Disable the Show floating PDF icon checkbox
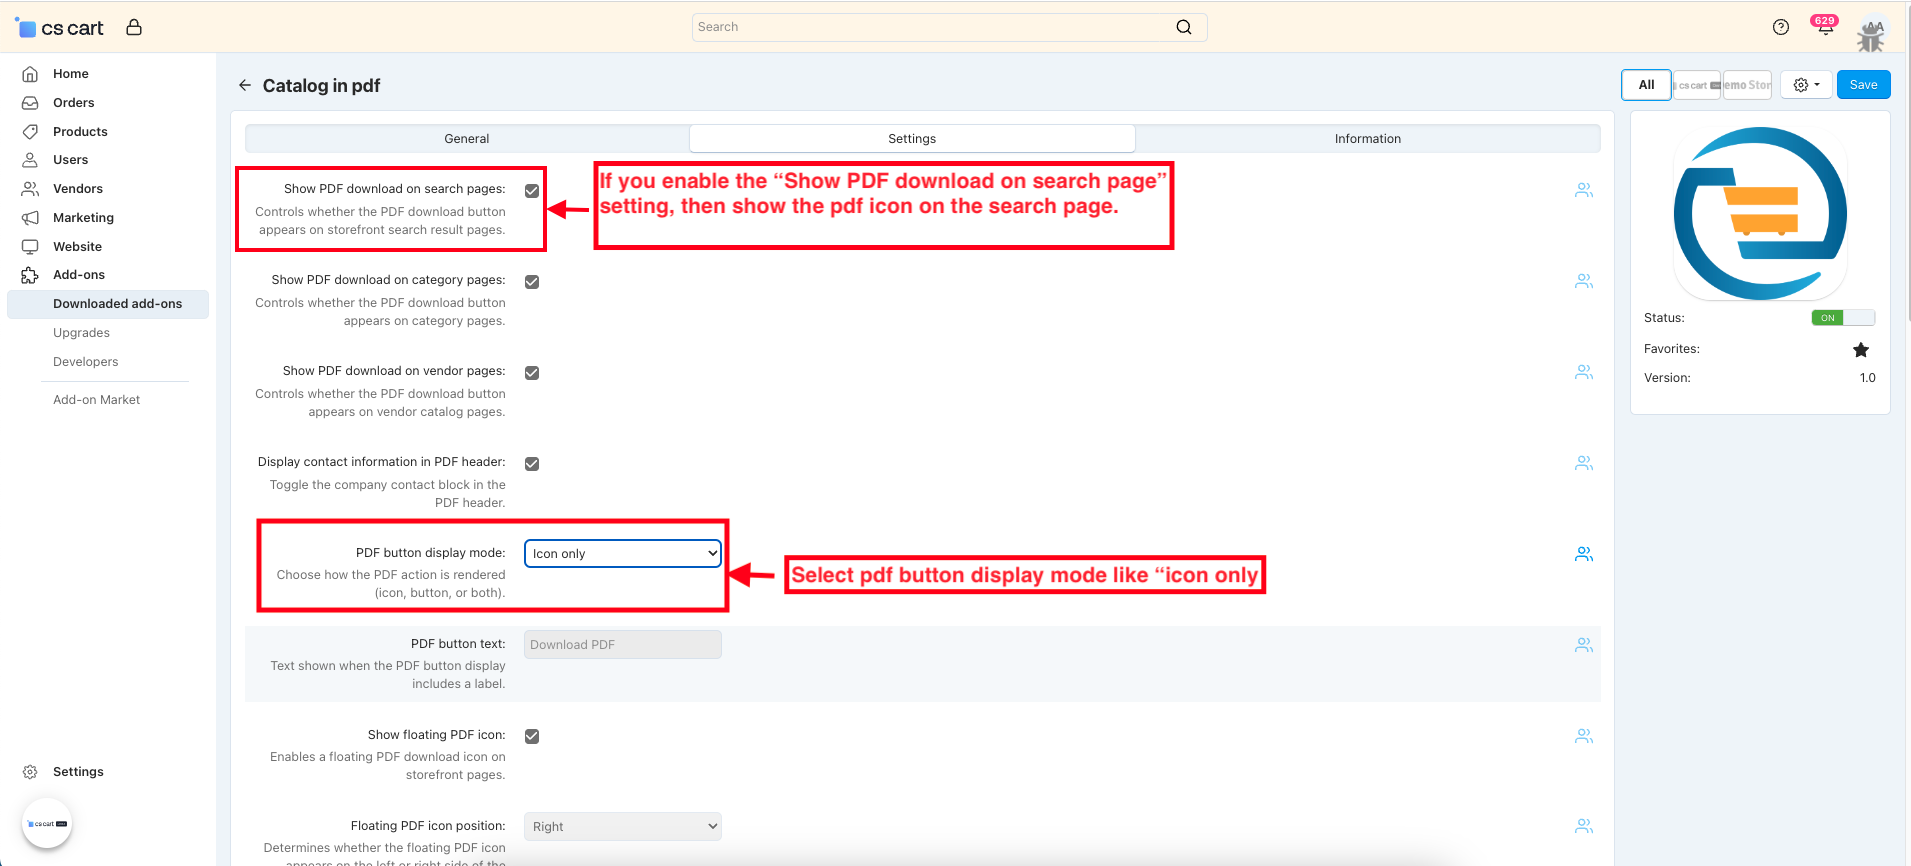The width and height of the screenshot is (1911, 866). [x=532, y=736]
